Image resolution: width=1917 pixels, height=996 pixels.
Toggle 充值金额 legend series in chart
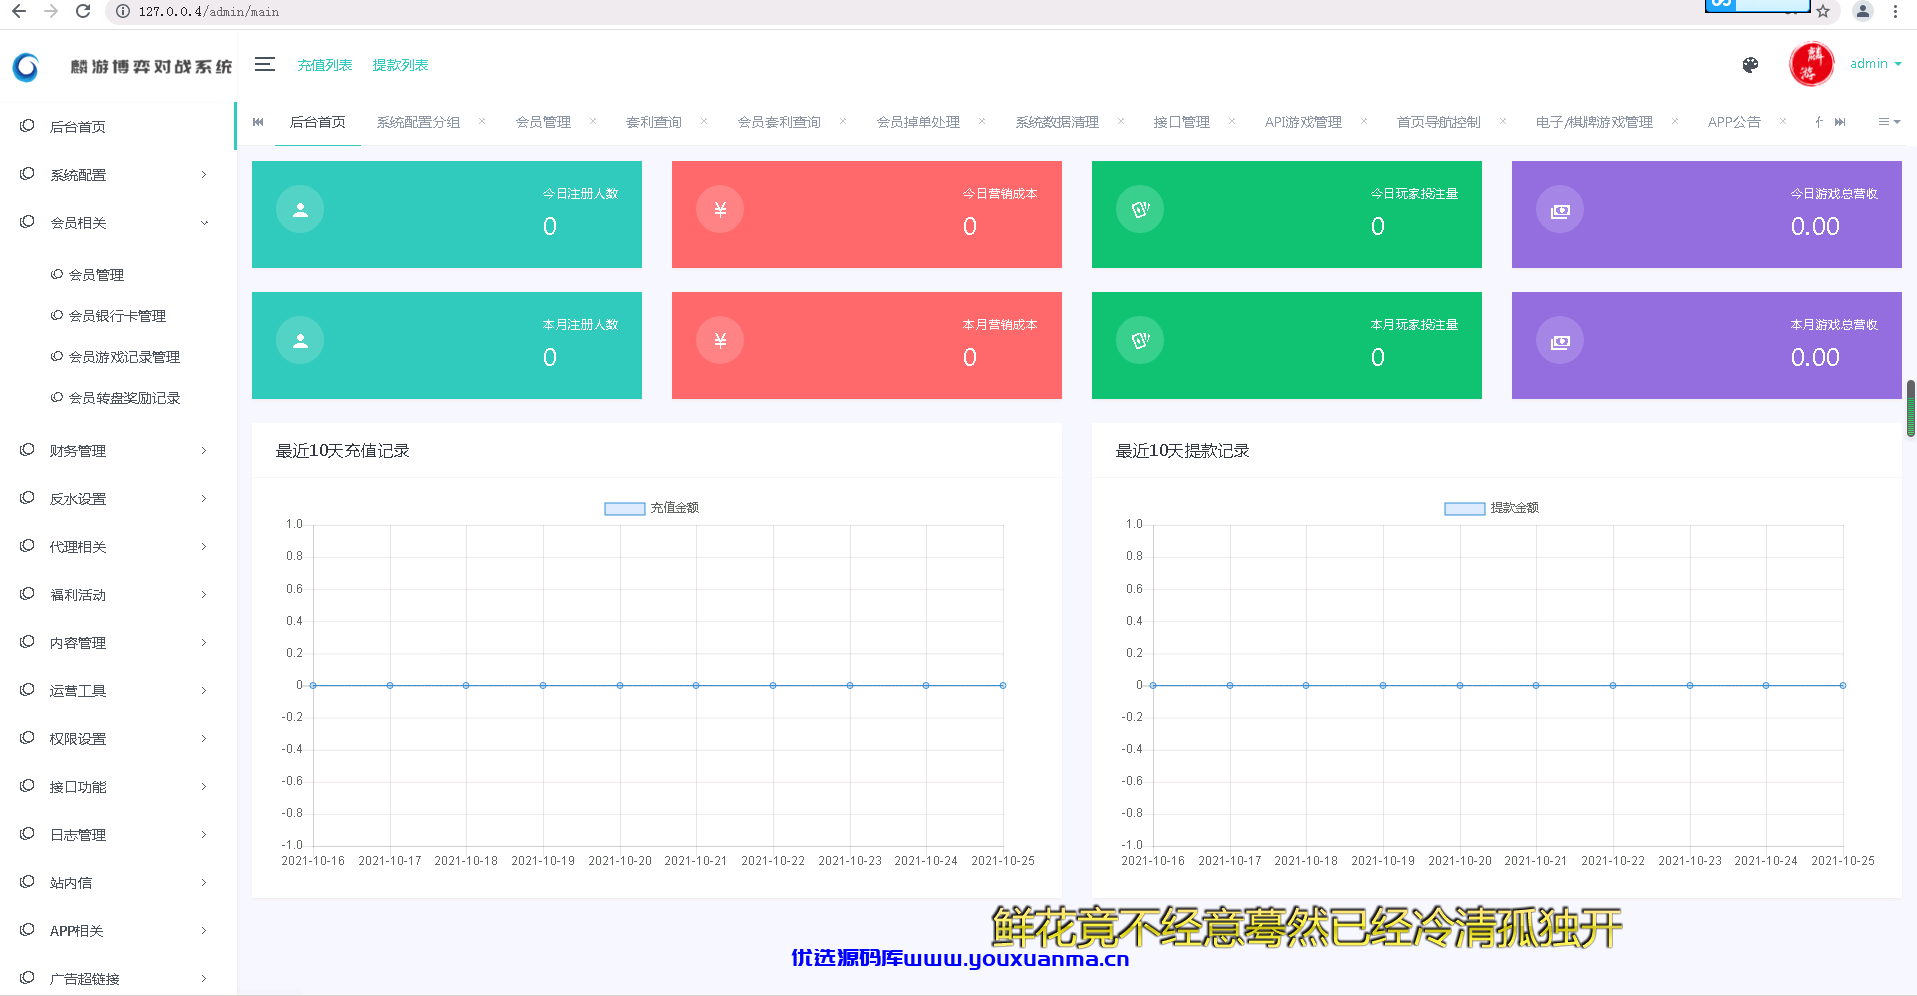tap(651, 508)
